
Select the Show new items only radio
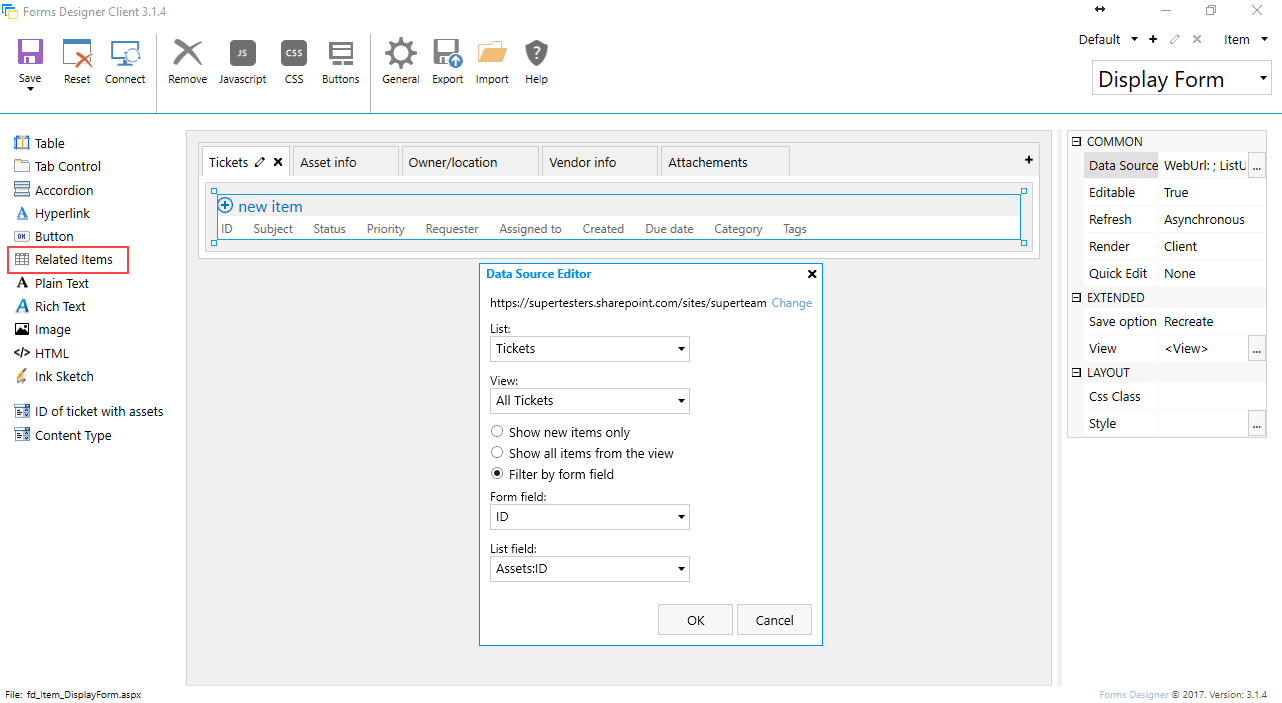(x=497, y=432)
